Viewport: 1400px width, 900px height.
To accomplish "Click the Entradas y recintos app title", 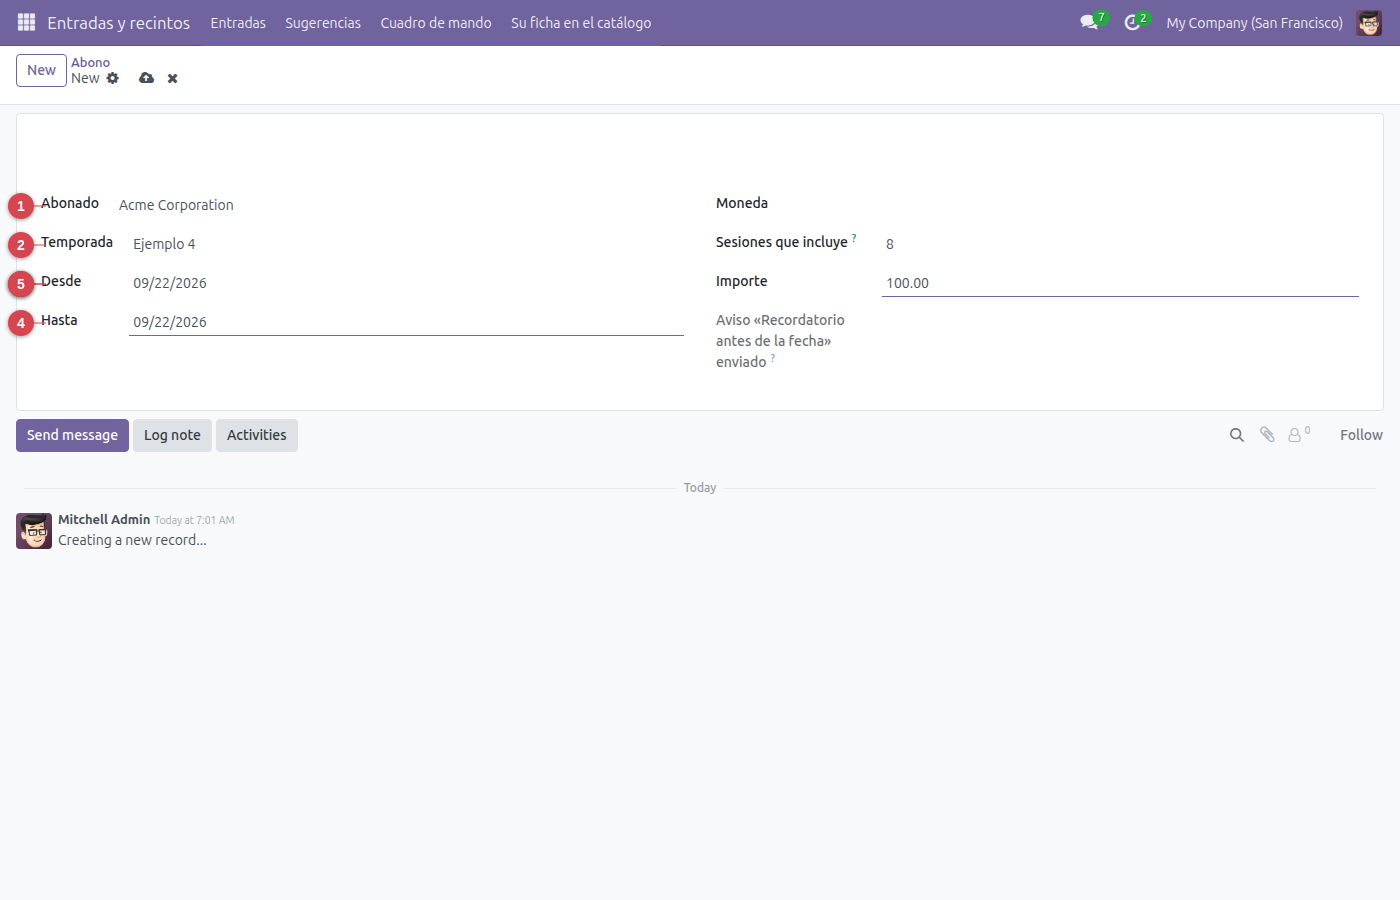I will coord(119,22).
